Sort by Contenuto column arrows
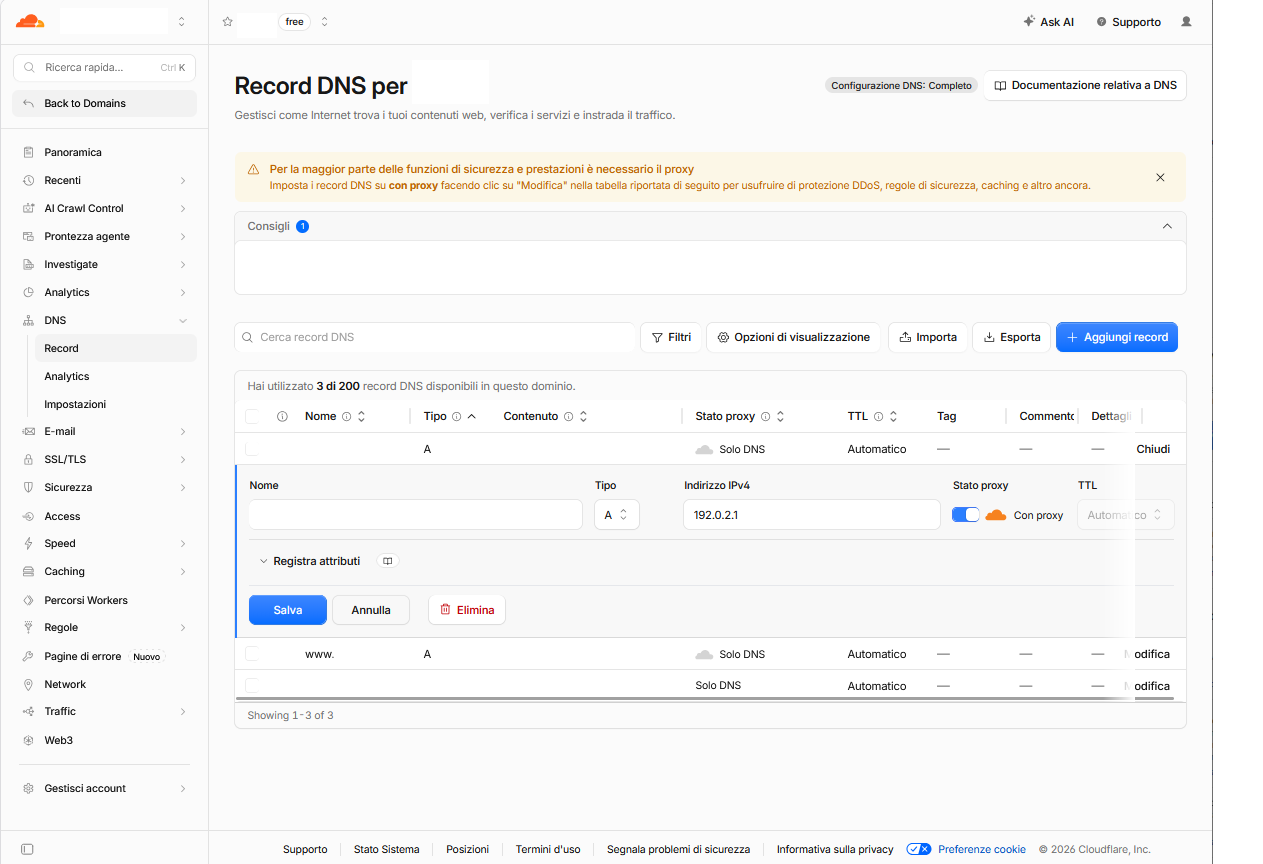This screenshot has height=864, width=1263. point(583,416)
